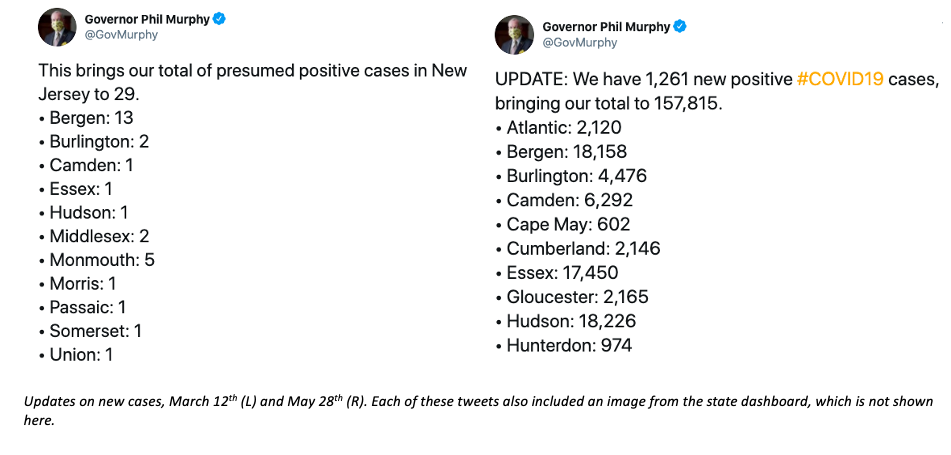Click @GovMurphy handle in left tweet
Screen dimensions: 951x455
[121, 35]
